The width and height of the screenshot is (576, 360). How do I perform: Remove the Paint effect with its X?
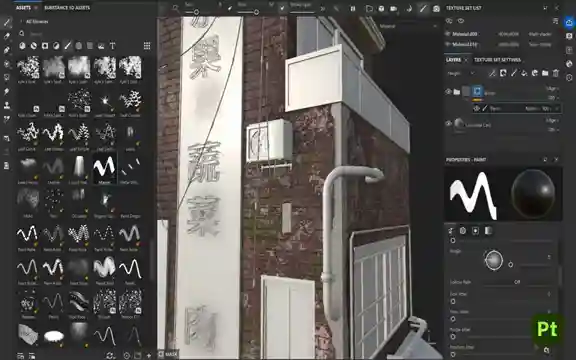coord(557,108)
